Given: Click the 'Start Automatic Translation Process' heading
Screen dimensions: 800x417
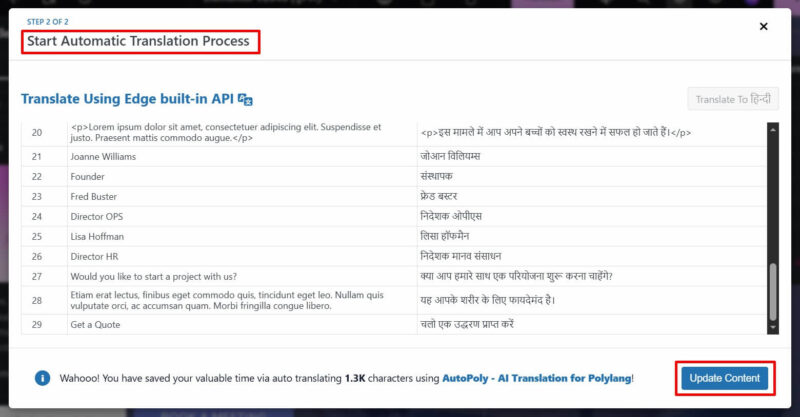Looking at the screenshot, I should [x=138, y=41].
